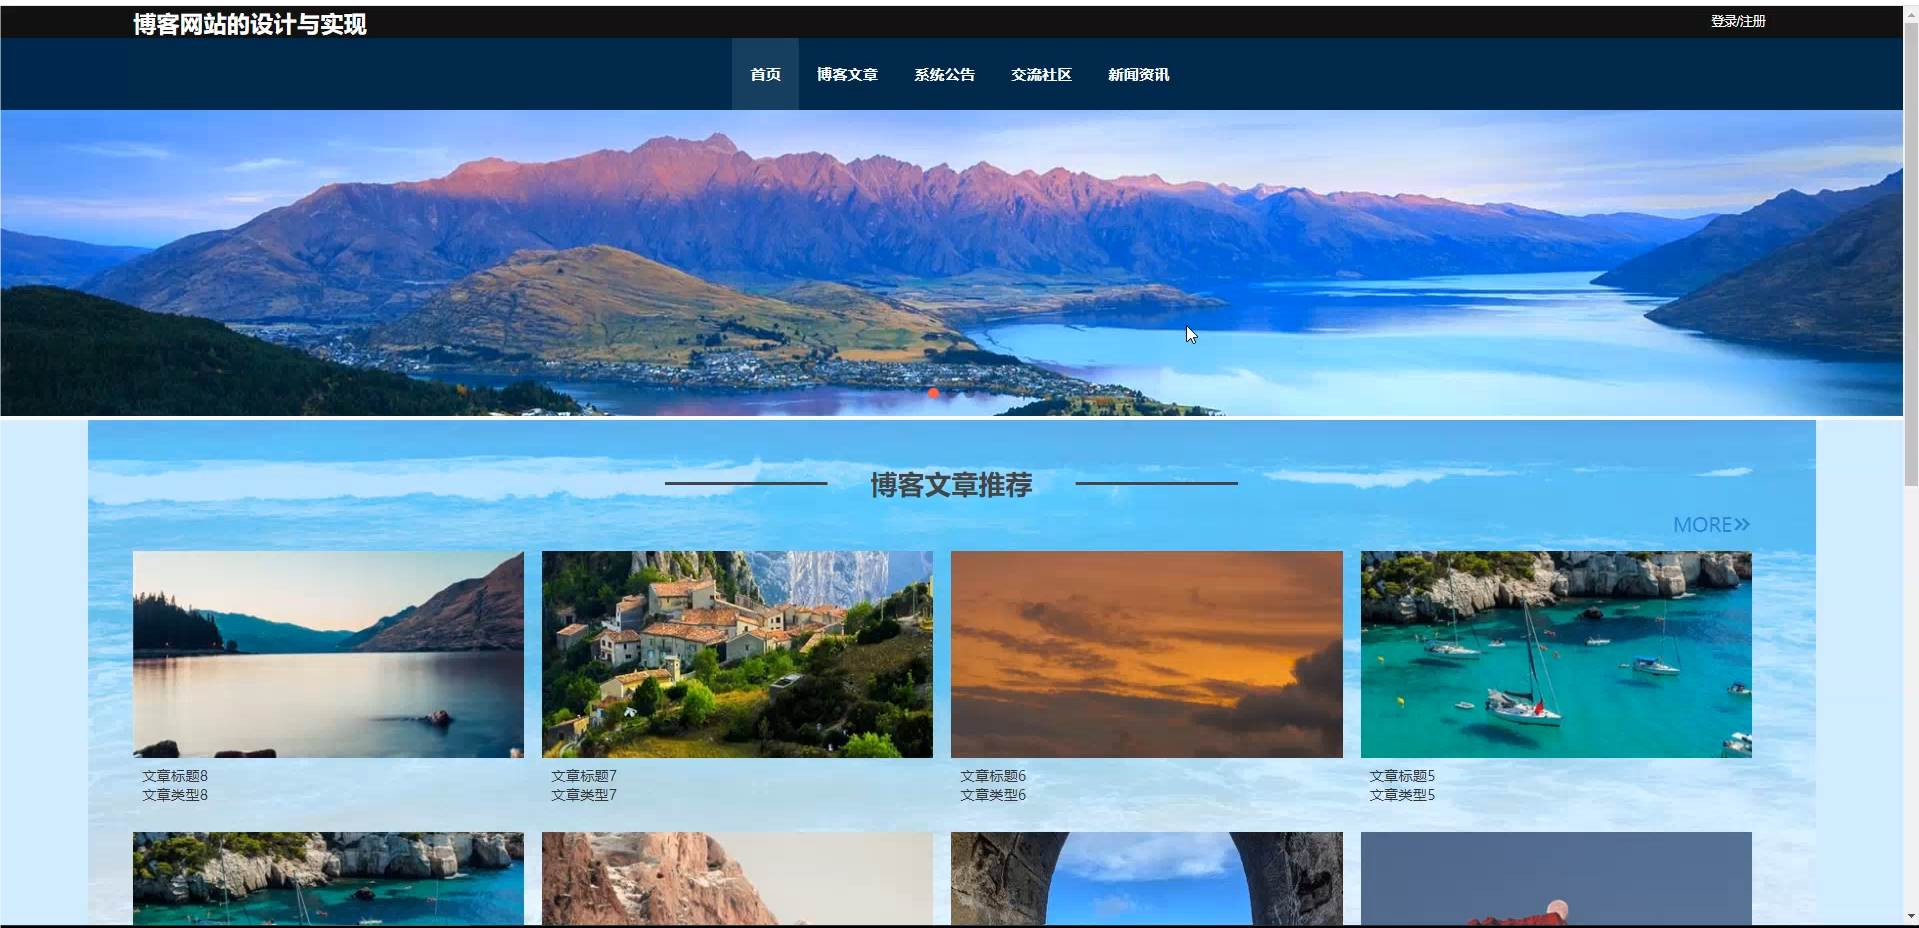Image resolution: width=1919 pixels, height=928 pixels.
Task: Select the middle carousel indicator dot
Action: [951, 393]
